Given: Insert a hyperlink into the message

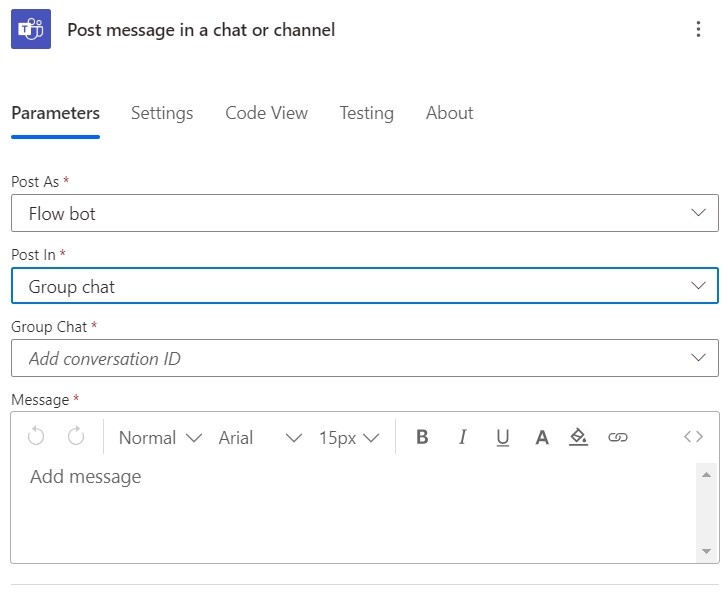Looking at the screenshot, I should point(617,437).
